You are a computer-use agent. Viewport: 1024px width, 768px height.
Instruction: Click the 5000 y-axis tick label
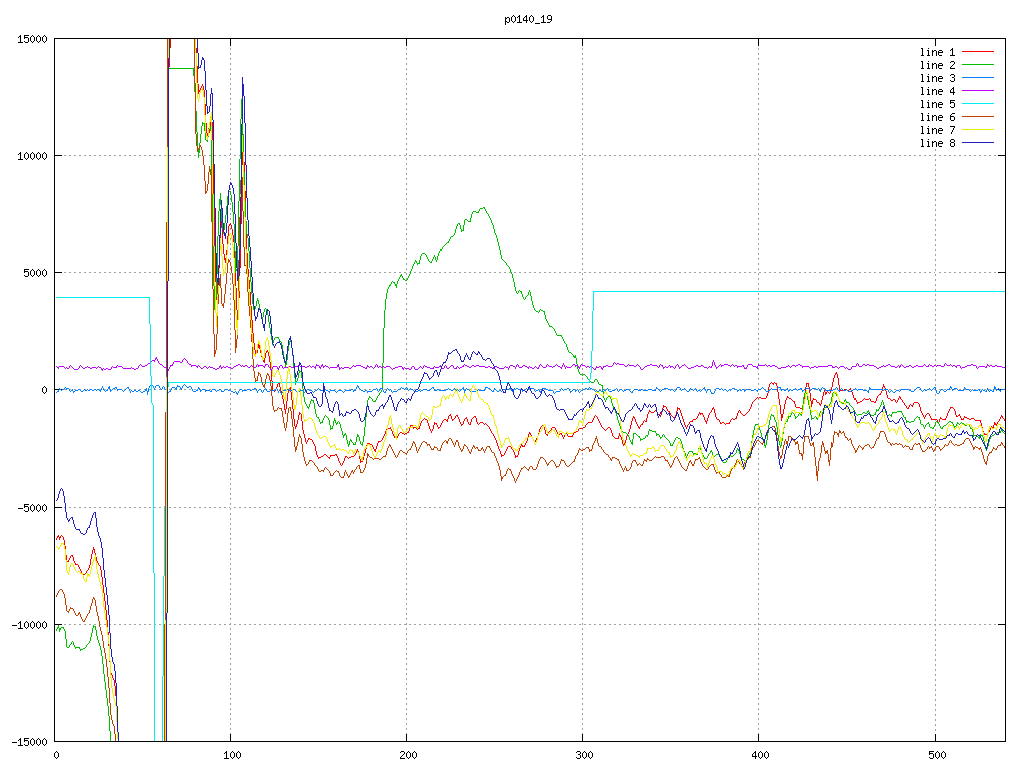(36, 273)
